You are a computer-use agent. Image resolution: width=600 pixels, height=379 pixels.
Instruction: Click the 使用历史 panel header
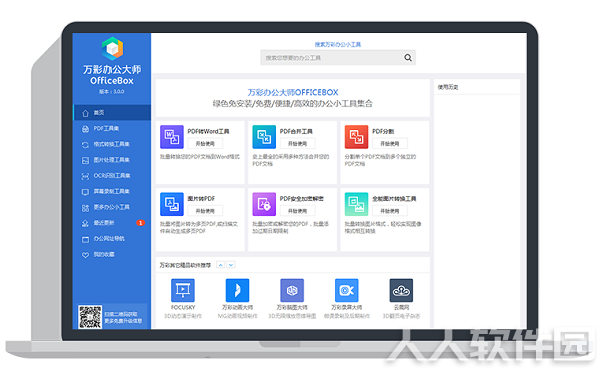point(448,87)
